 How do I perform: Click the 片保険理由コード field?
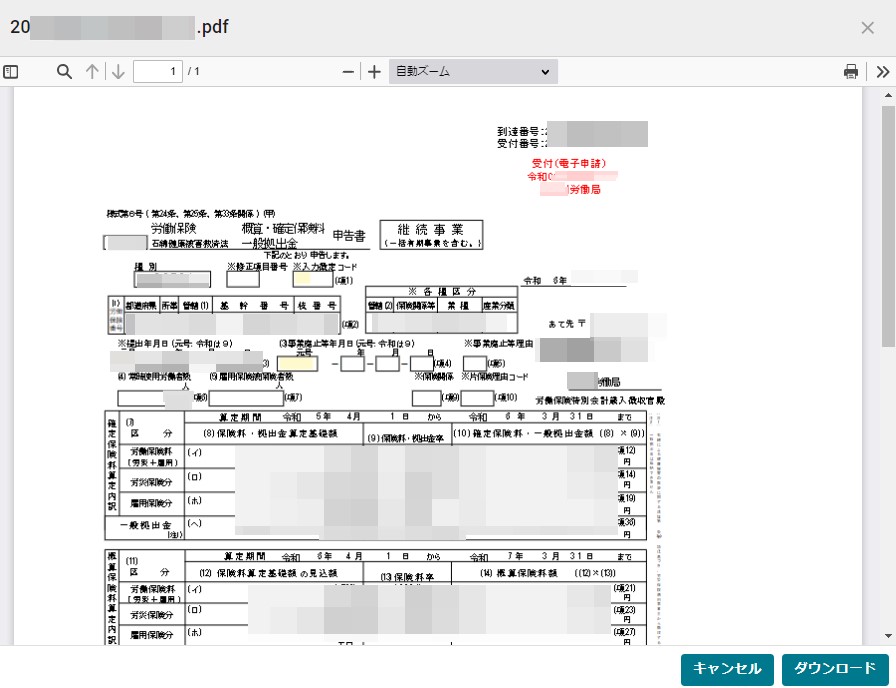(x=478, y=398)
